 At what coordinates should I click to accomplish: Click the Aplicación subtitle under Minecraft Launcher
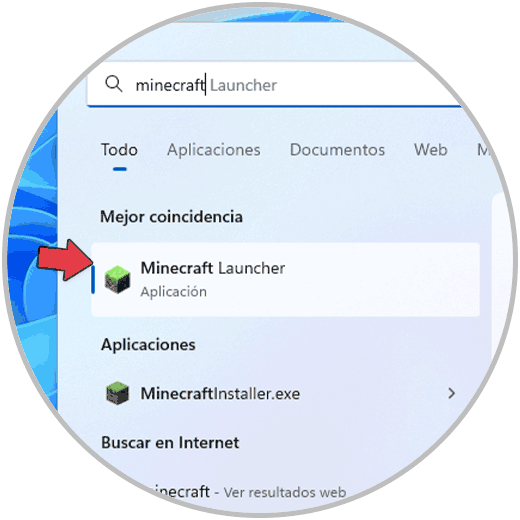[173, 292]
